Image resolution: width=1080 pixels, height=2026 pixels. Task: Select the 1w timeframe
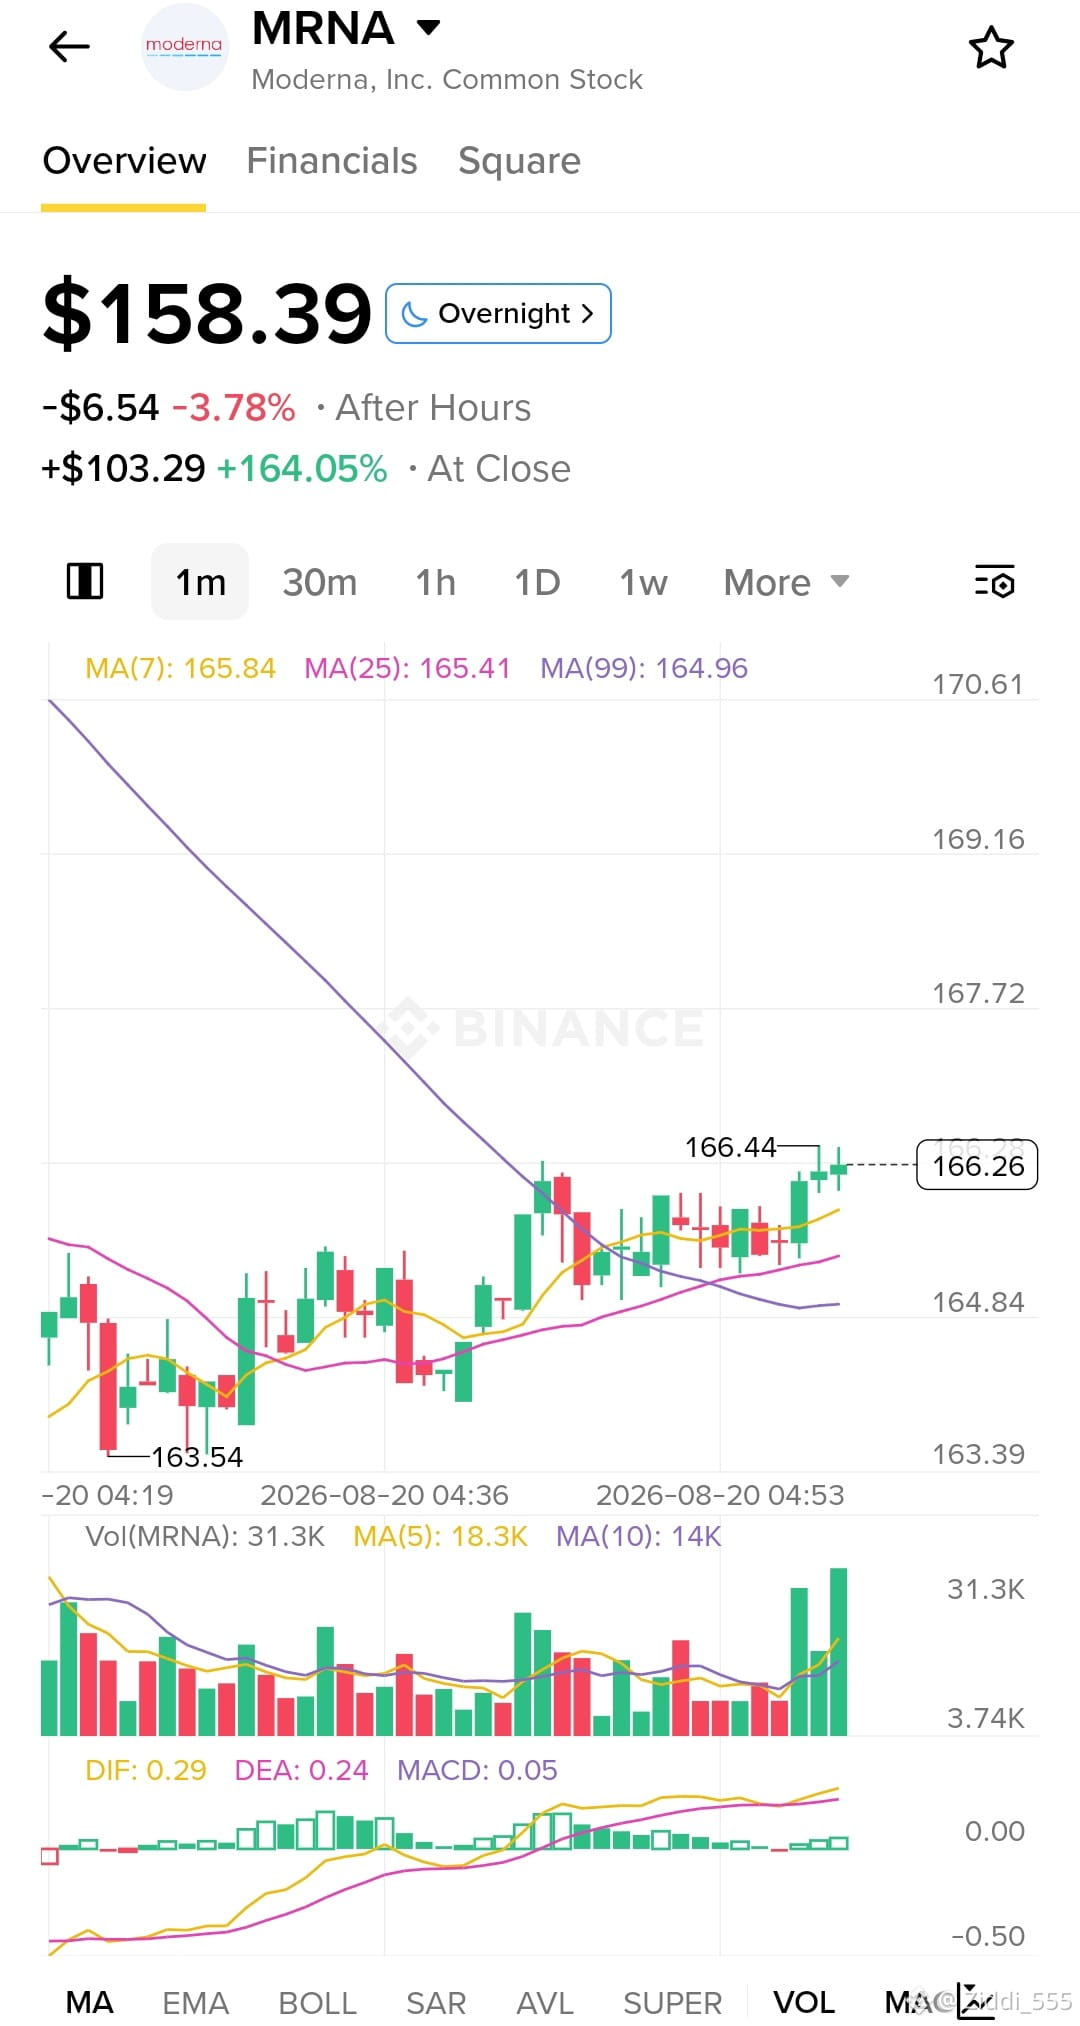(643, 582)
